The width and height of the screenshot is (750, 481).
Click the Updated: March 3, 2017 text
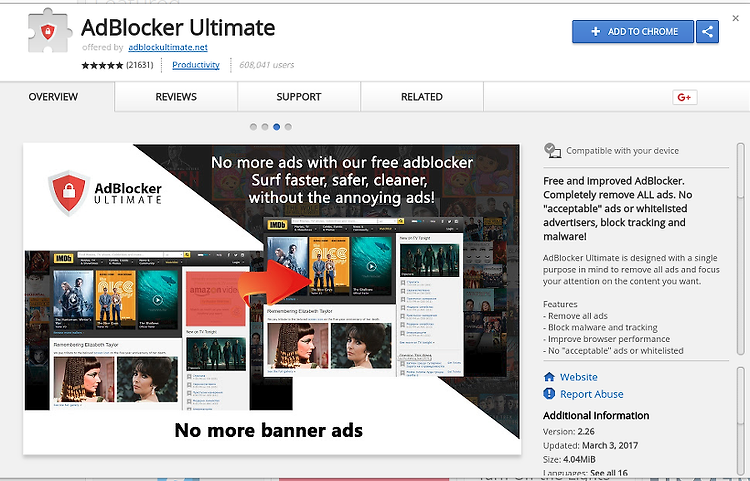[590, 445]
